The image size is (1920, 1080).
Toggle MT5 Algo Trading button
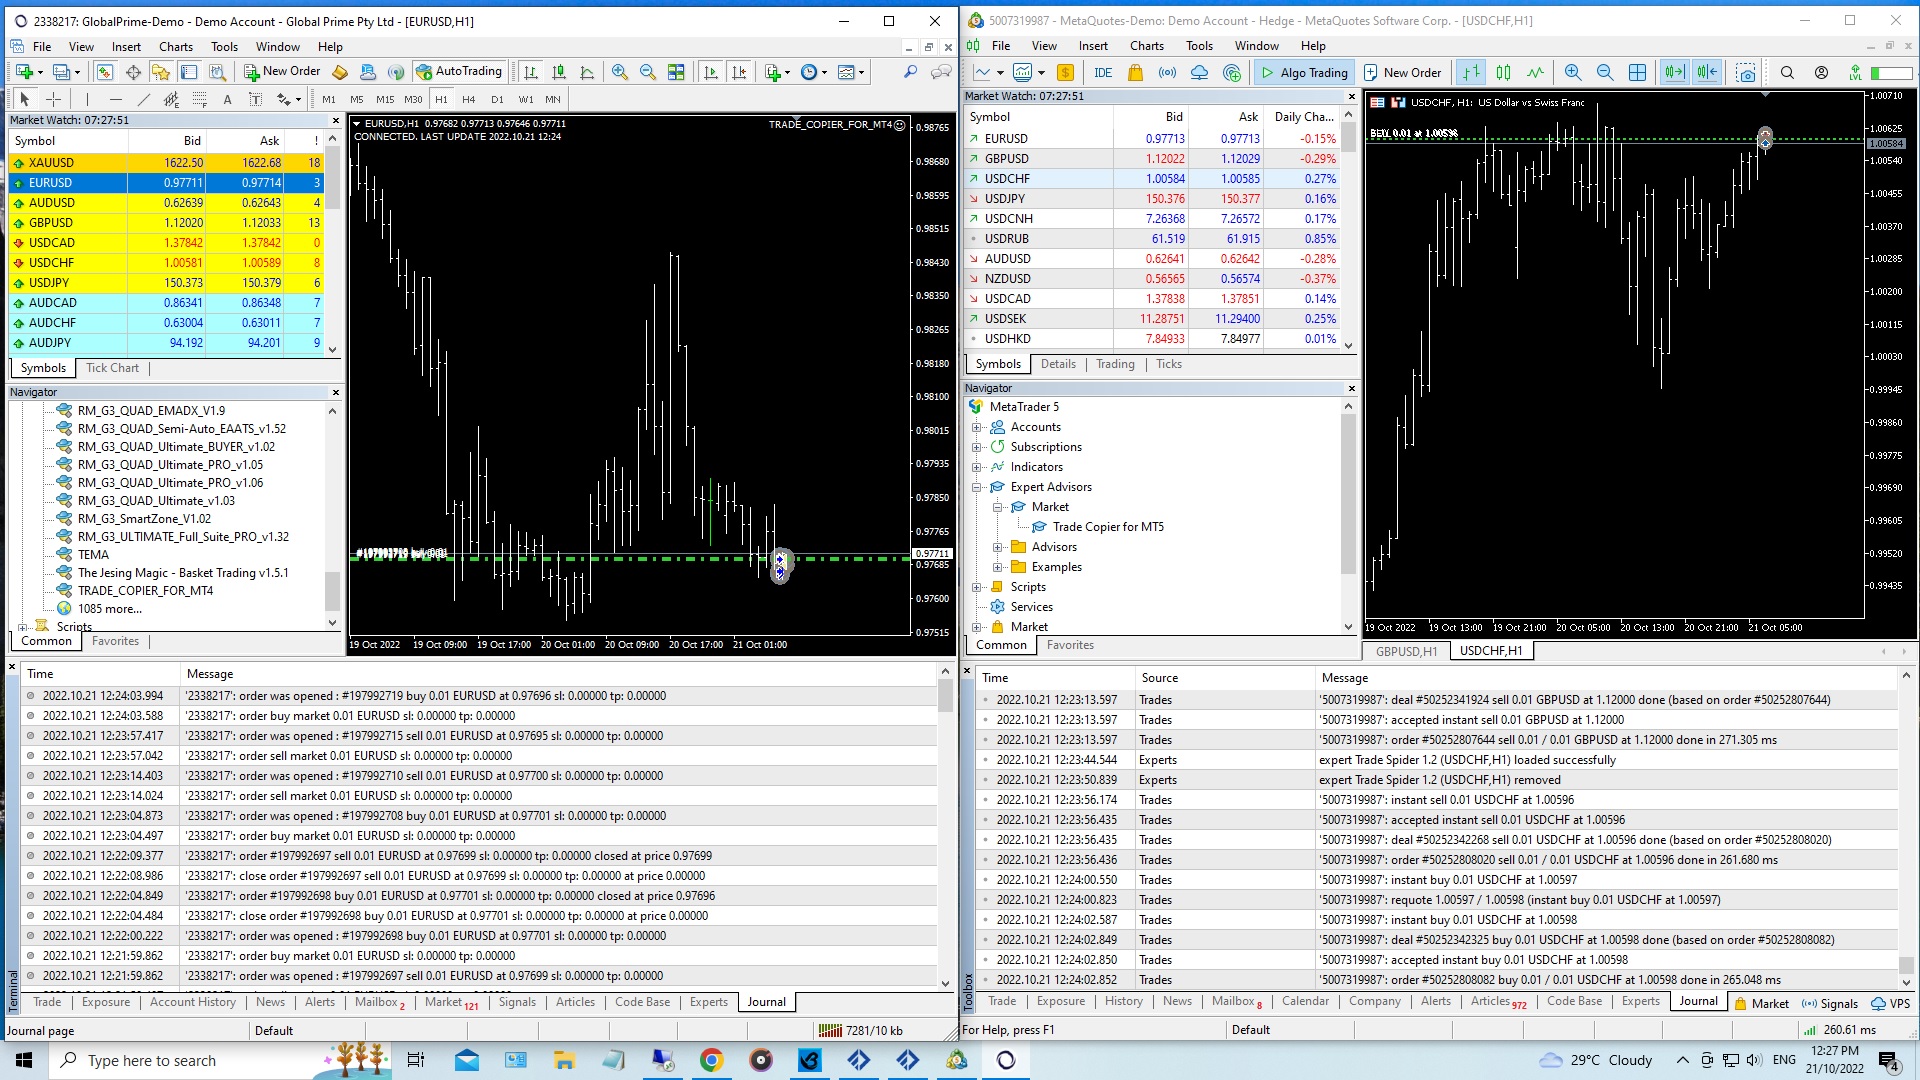click(x=1304, y=72)
